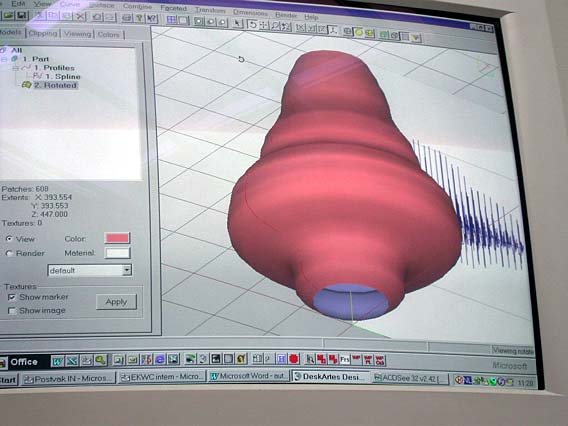The height and width of the screenshot is (426, 568).
Task: Switch to the Clipping tab
Action: pyautogui.click(x=43, y=33)
